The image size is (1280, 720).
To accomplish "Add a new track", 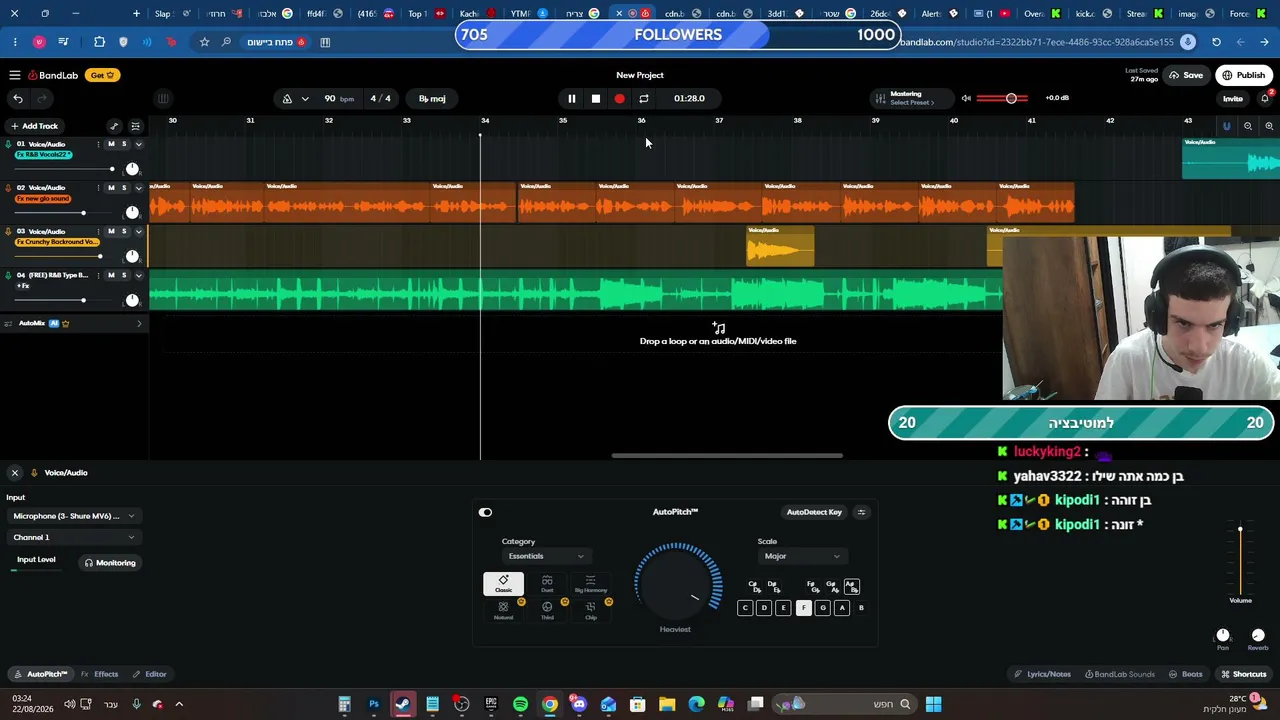I will (34, 126).
